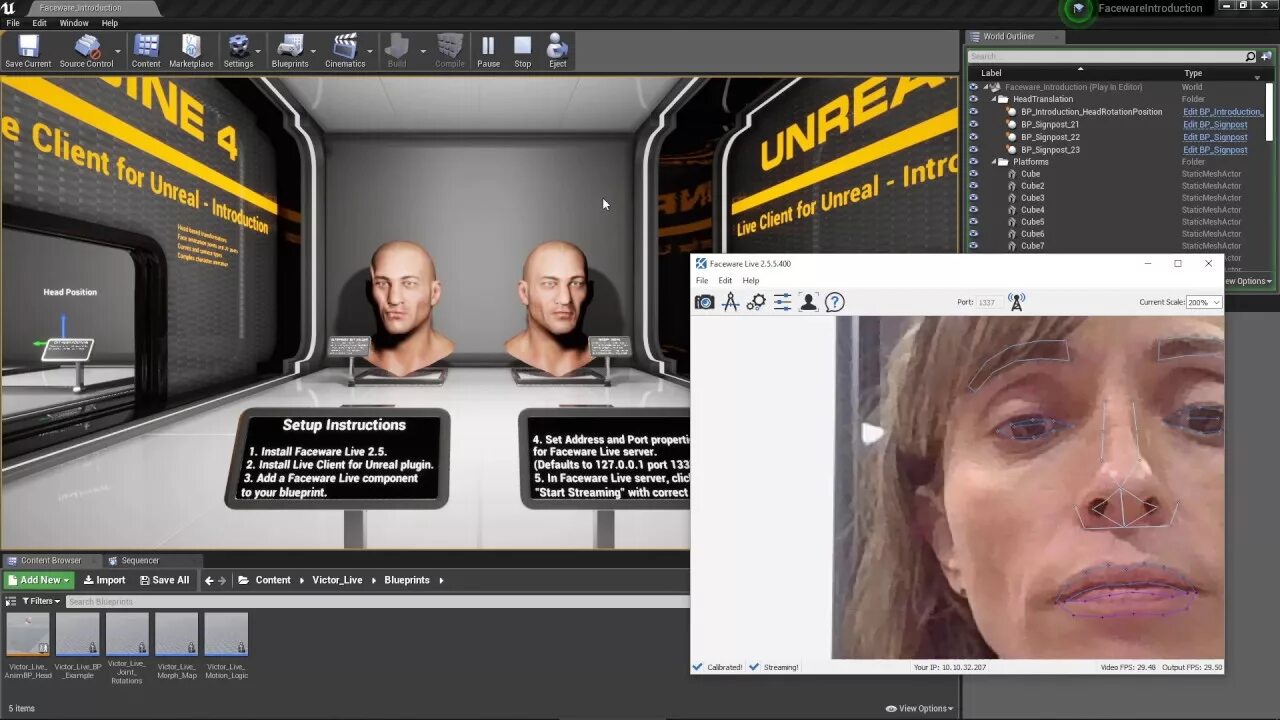This screenshot has height=720, width=1280.
Task: Toggle visibility of BP_Introduction_HeadRotationPosition
Action: tap(973, 112)
